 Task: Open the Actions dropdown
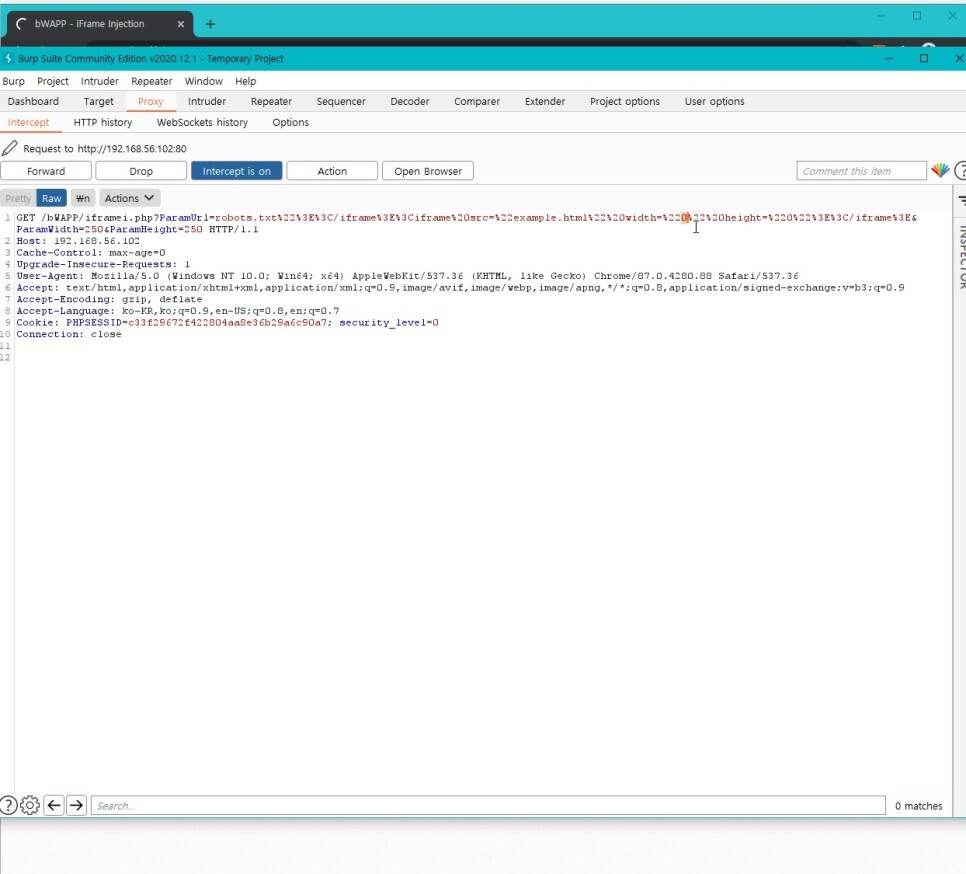tap(129, 198)
